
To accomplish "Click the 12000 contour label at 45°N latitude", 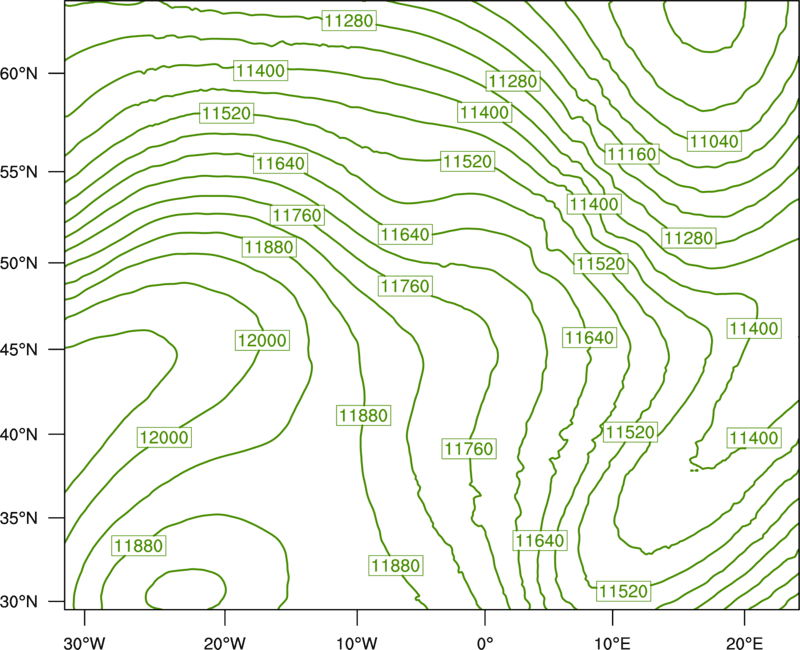I will (x=263, y=340).
